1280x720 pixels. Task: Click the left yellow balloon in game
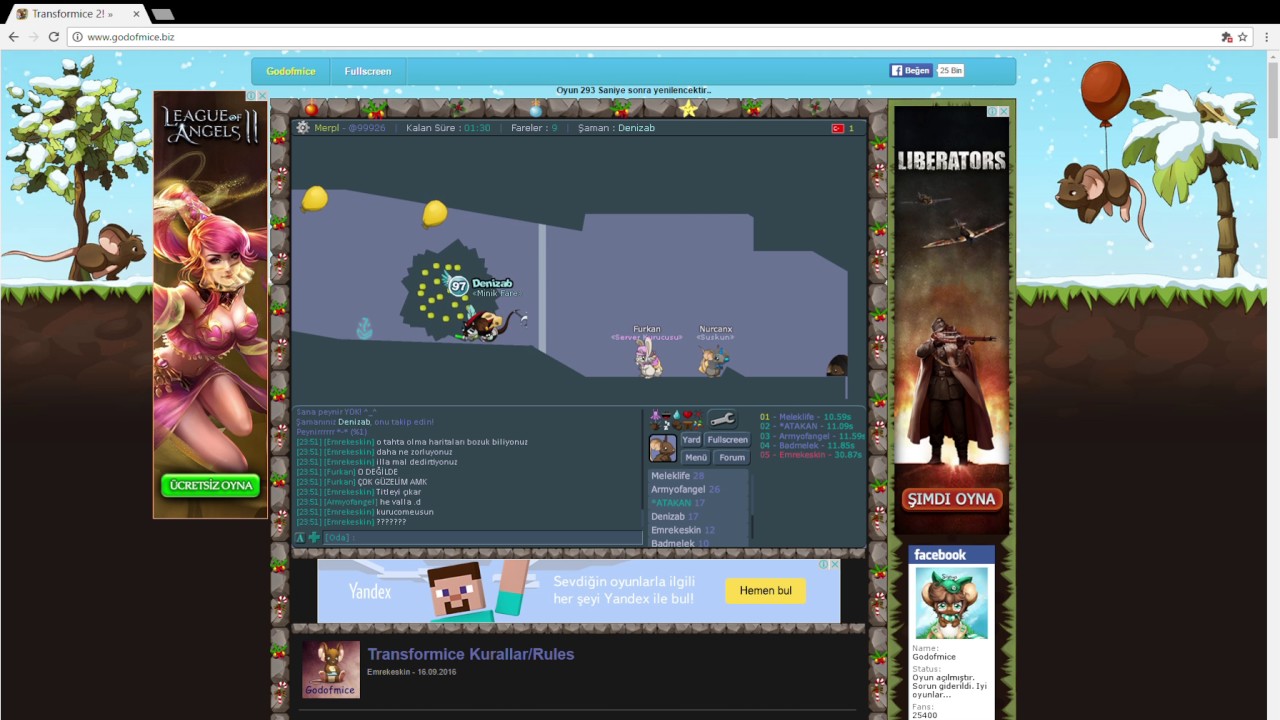314,198
